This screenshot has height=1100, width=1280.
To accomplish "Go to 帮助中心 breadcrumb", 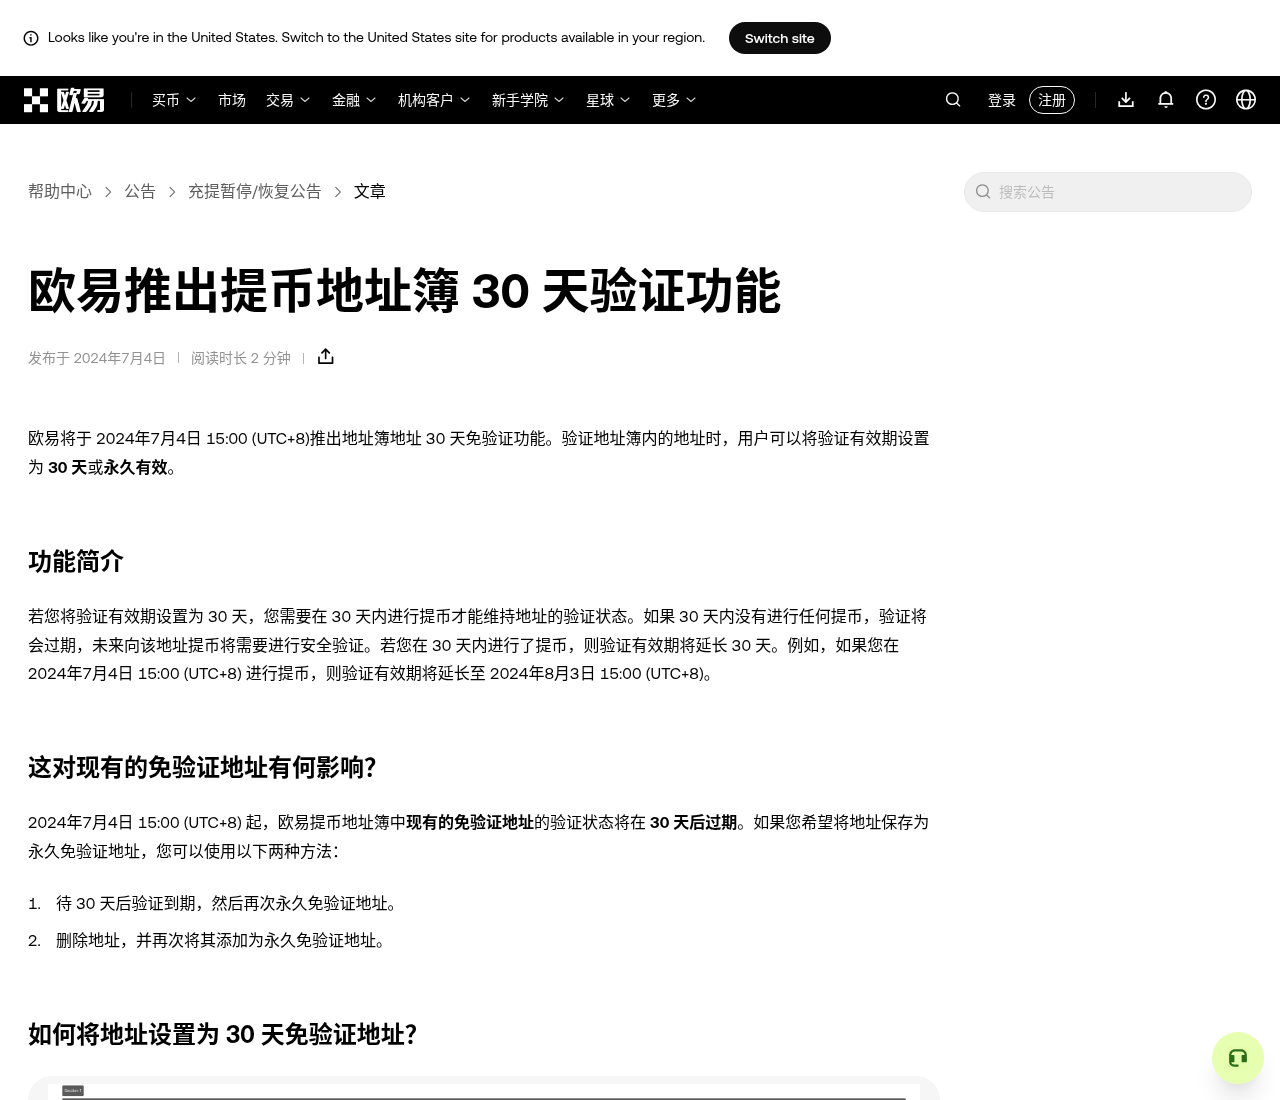I will click(x=60, y=191).
